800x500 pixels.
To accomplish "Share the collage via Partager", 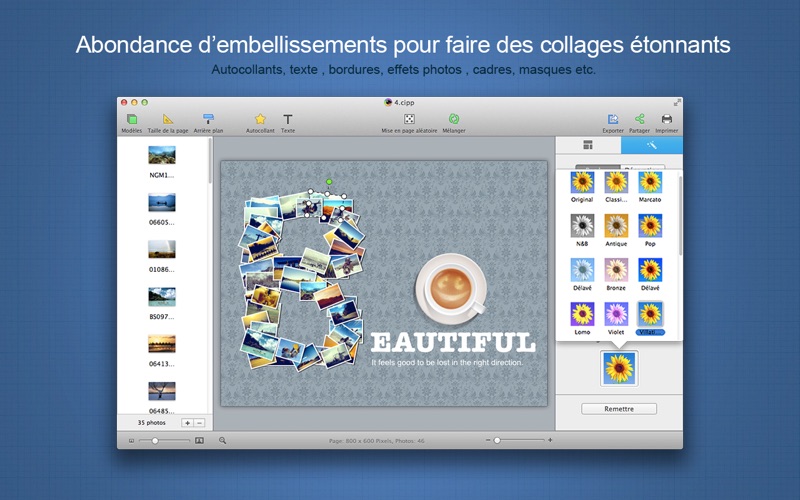I will (639, 123).
